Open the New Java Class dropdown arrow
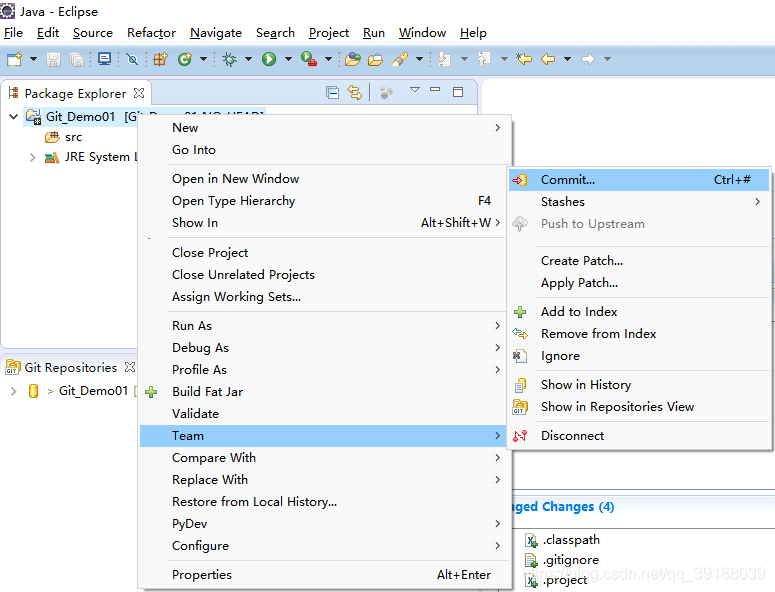Image resolution: width=775 pixels, height=592 pixels. tap(203, 59)
